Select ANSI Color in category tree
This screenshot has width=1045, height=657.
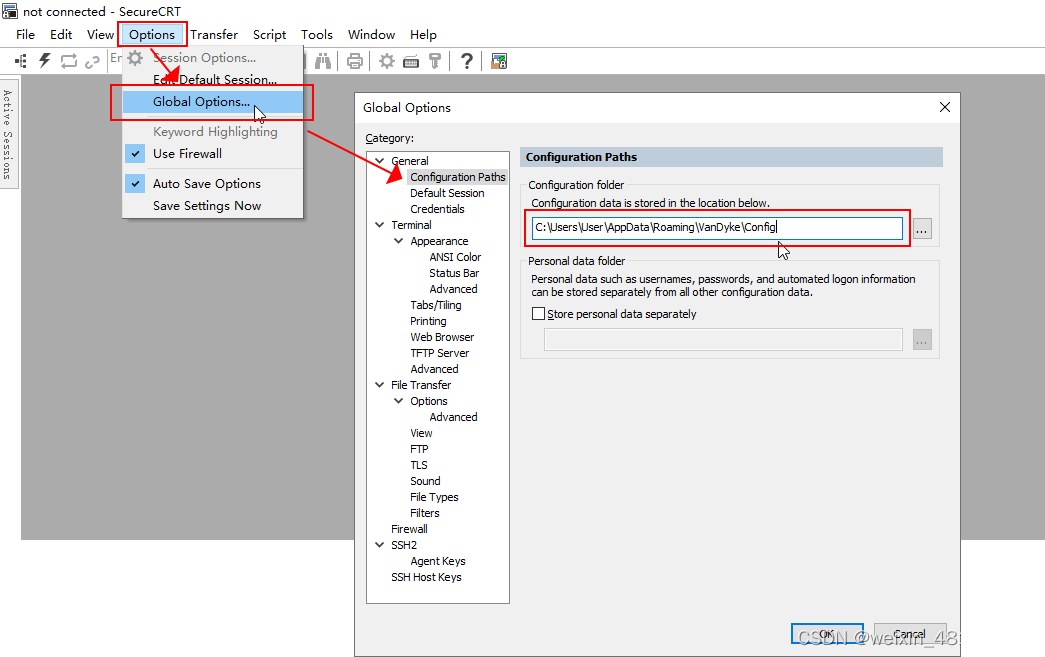[x=455, y=257]
